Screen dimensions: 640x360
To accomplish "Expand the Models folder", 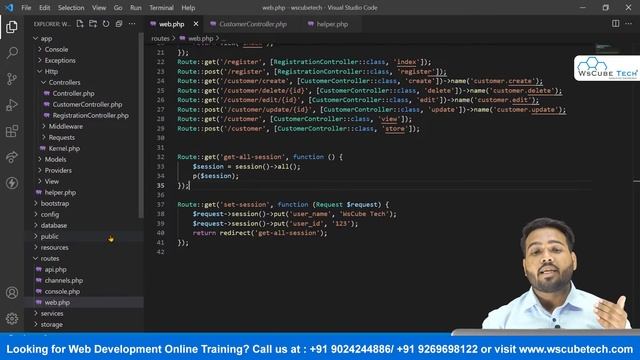I will [x=56, y=160].
